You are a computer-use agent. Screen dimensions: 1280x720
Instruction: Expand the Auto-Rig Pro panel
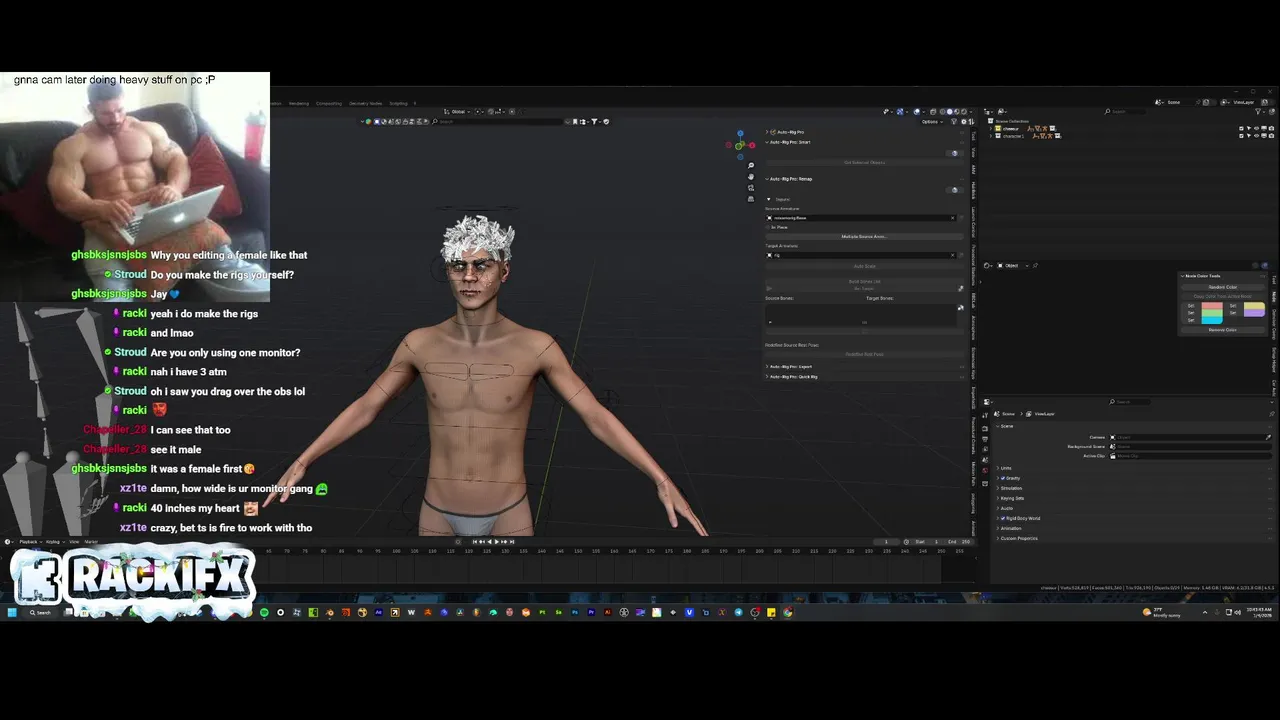click(x=767, y=132)
